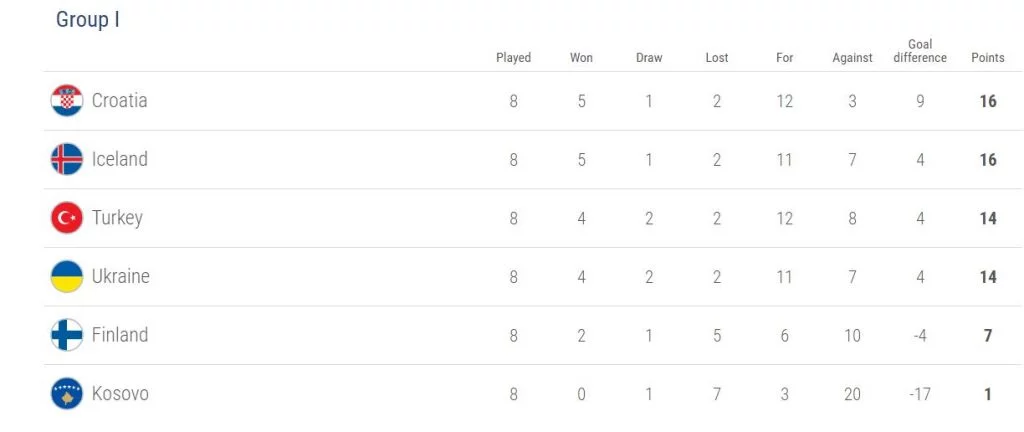Click the Ukraine flag icon
The width and height of the screenshot is (1024, 432).
(x=67, y=277)
